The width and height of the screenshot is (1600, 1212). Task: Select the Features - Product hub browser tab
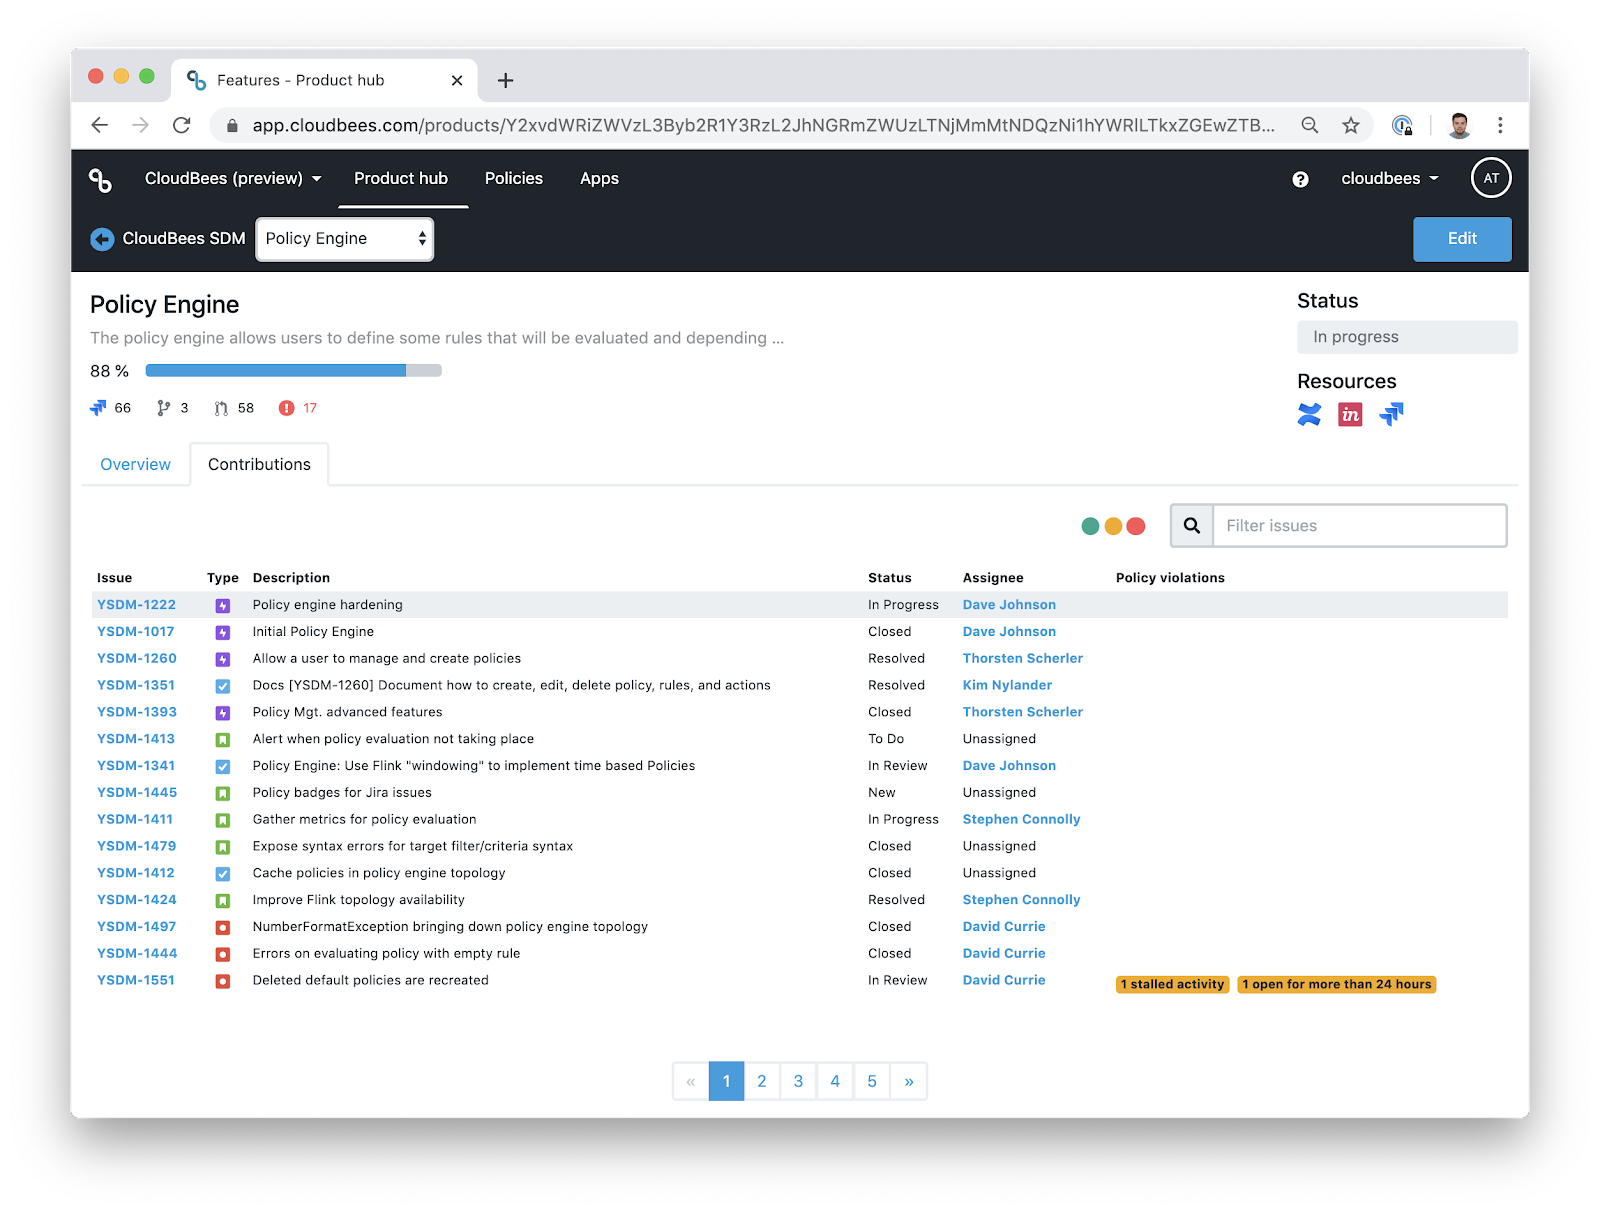tap(322, 80)
